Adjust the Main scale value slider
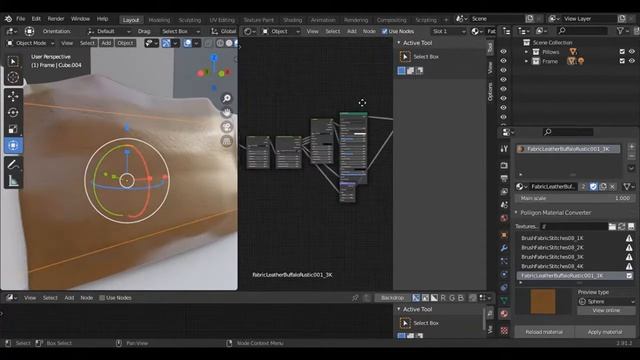Viewport: 640px width, 360px height. [574, 198]
